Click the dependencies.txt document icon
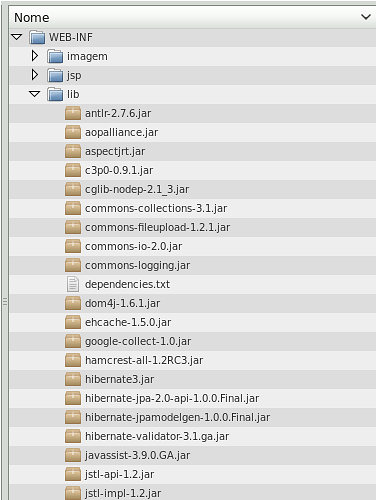The height and width of the screenshot is (500, 376). coord(73,284)
